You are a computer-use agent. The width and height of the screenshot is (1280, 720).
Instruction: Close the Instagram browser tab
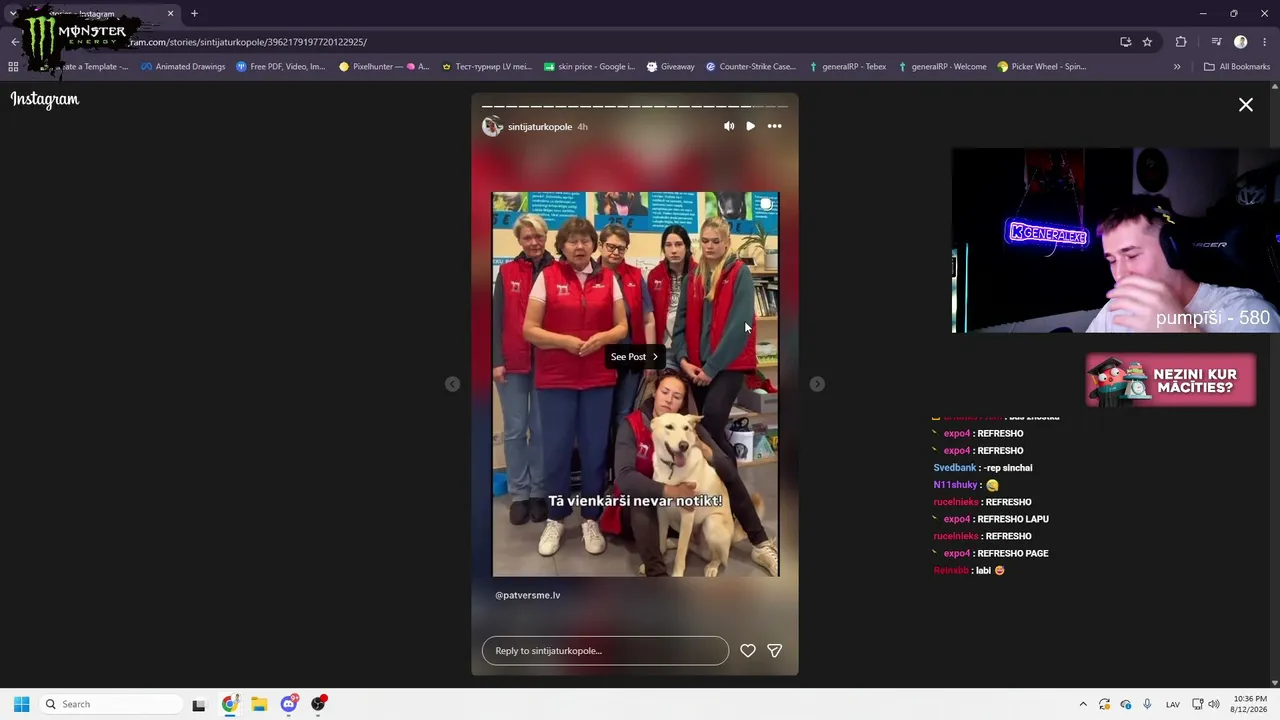[x=170, y=14]
